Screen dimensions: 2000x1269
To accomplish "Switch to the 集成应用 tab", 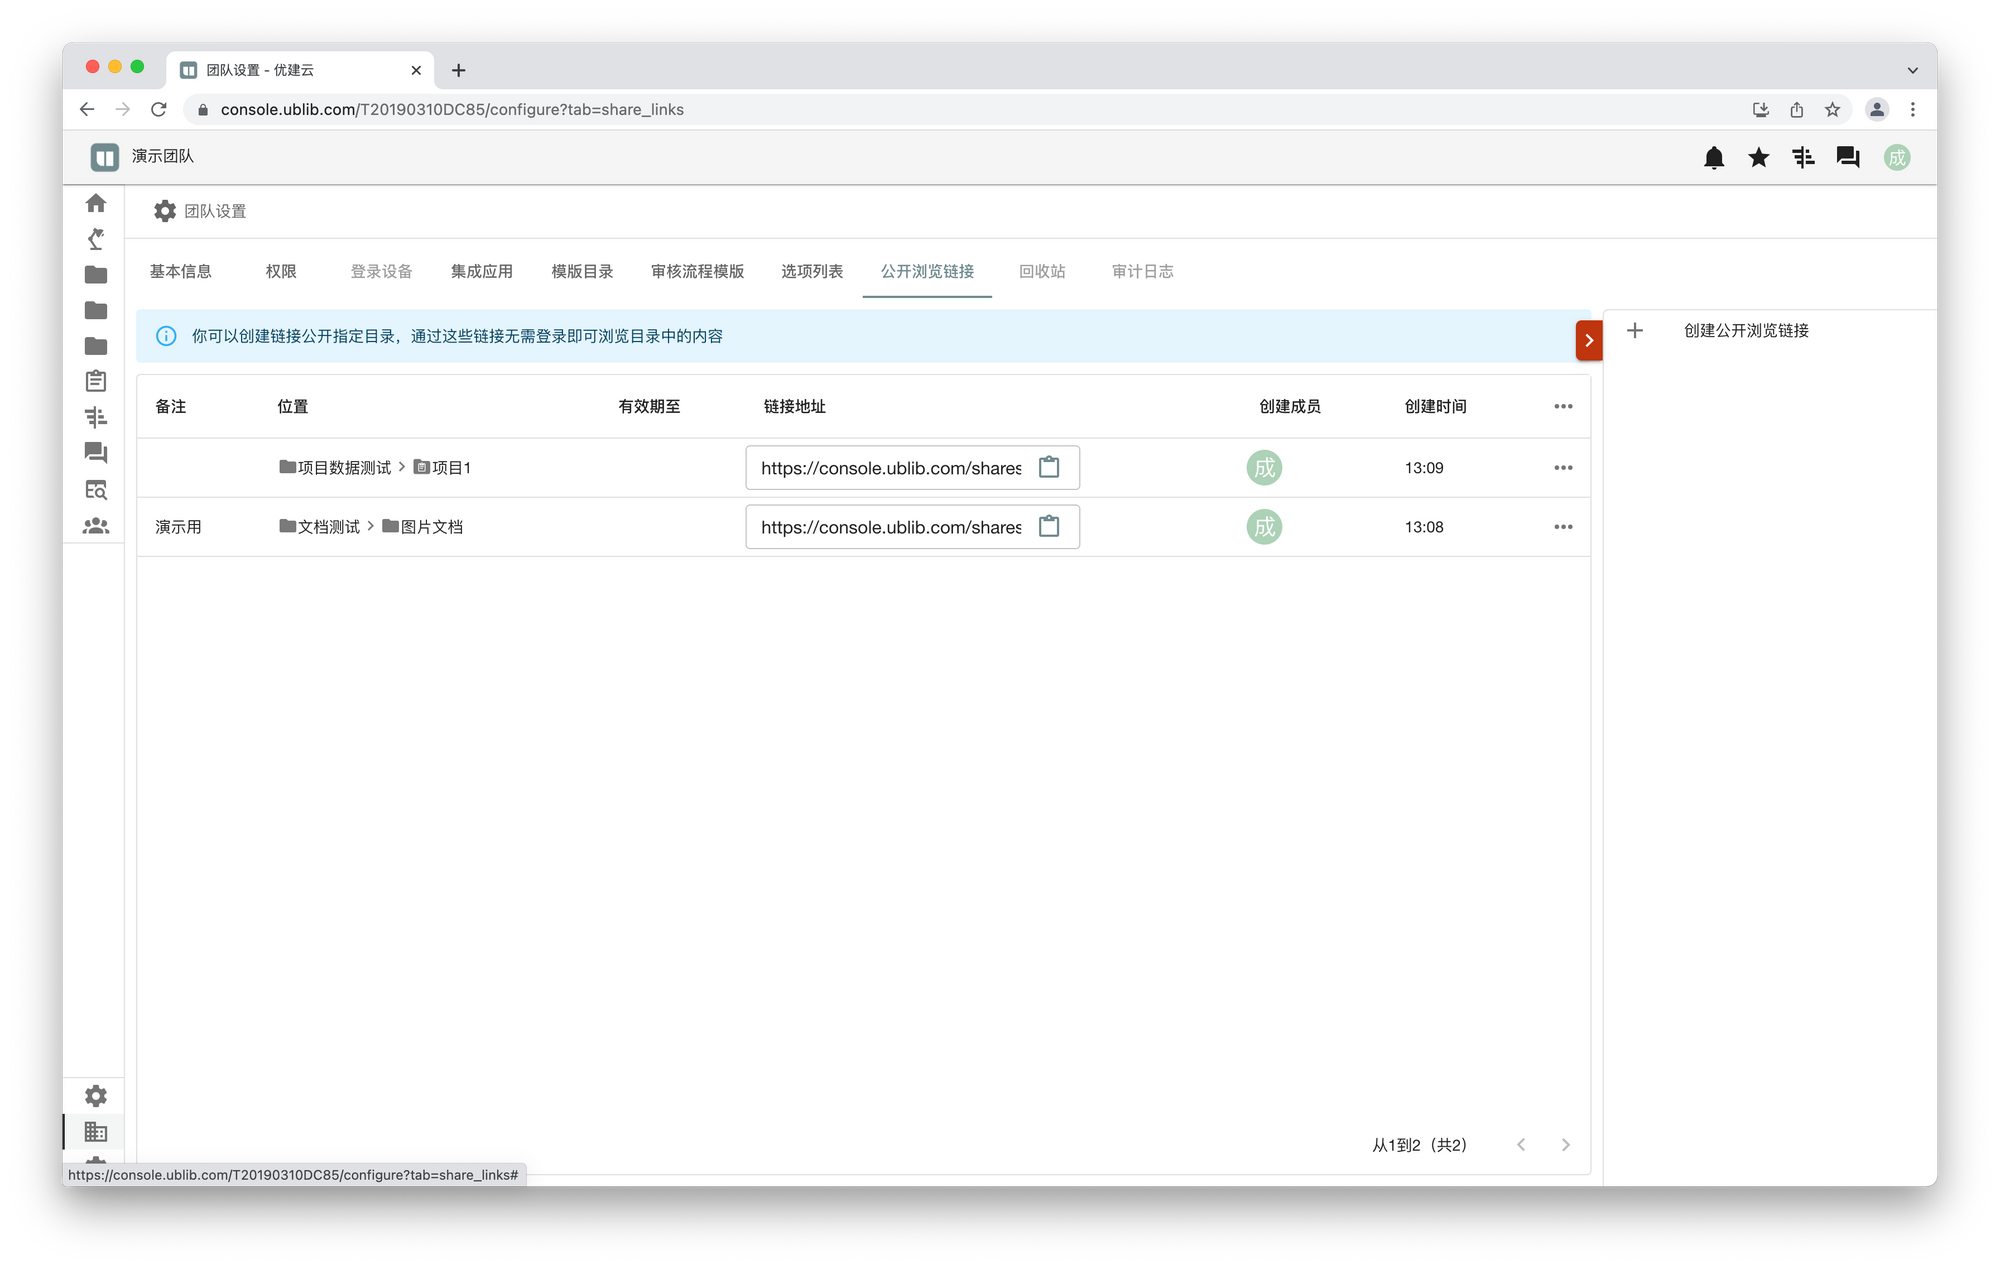I will tap(481, 271).
